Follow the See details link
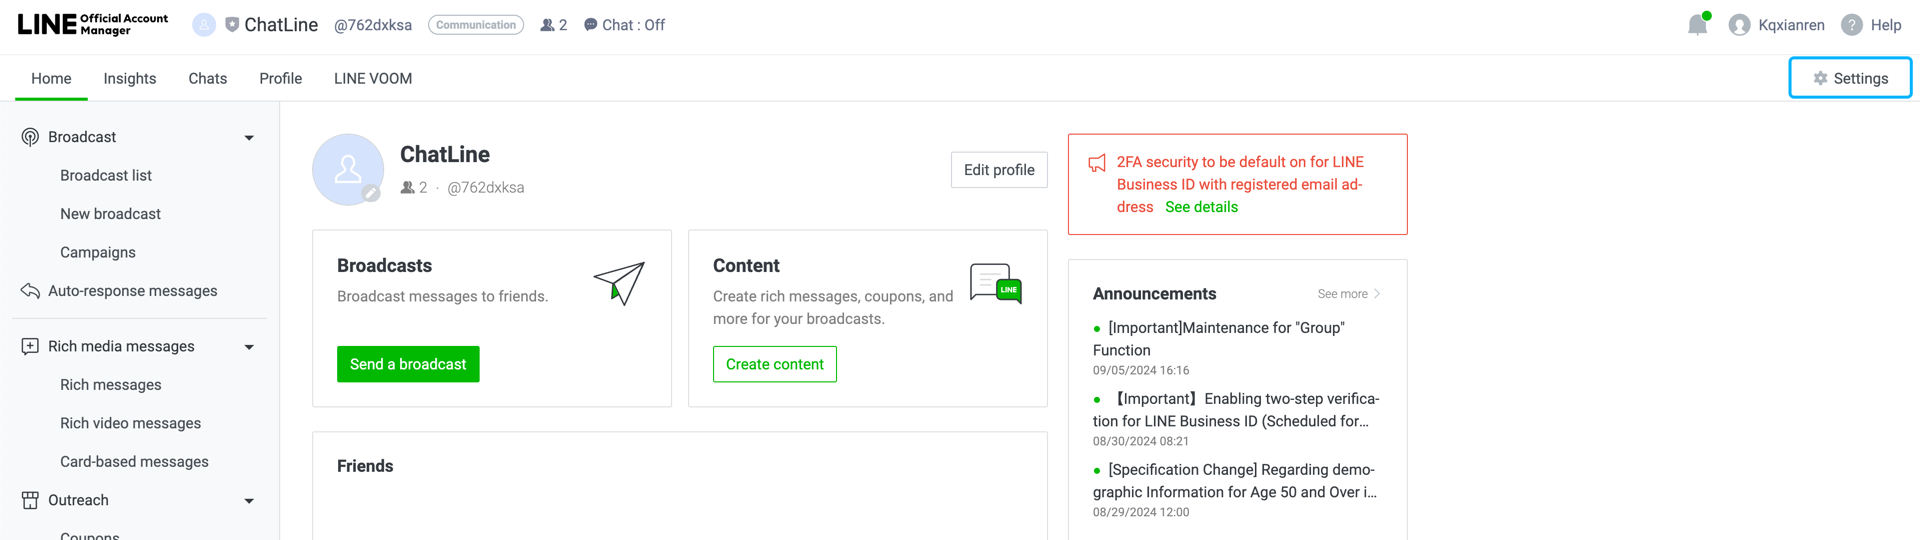Viewport: 1920px width, 540px height. coord(1201,207)
